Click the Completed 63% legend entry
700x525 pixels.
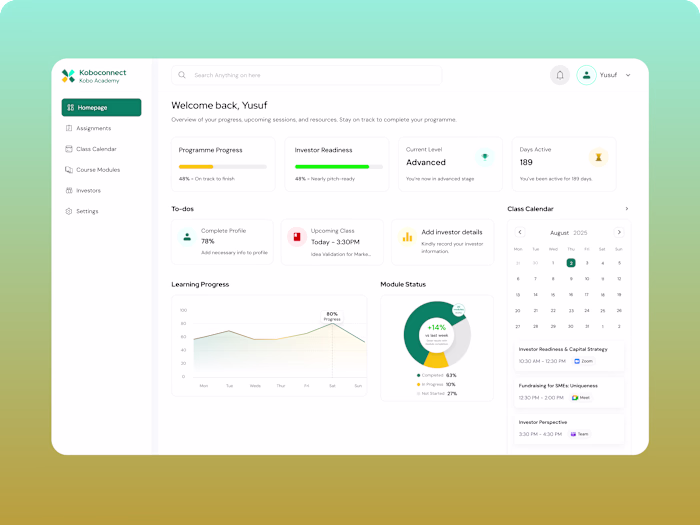pyautogui.click(x=437, y=375)
